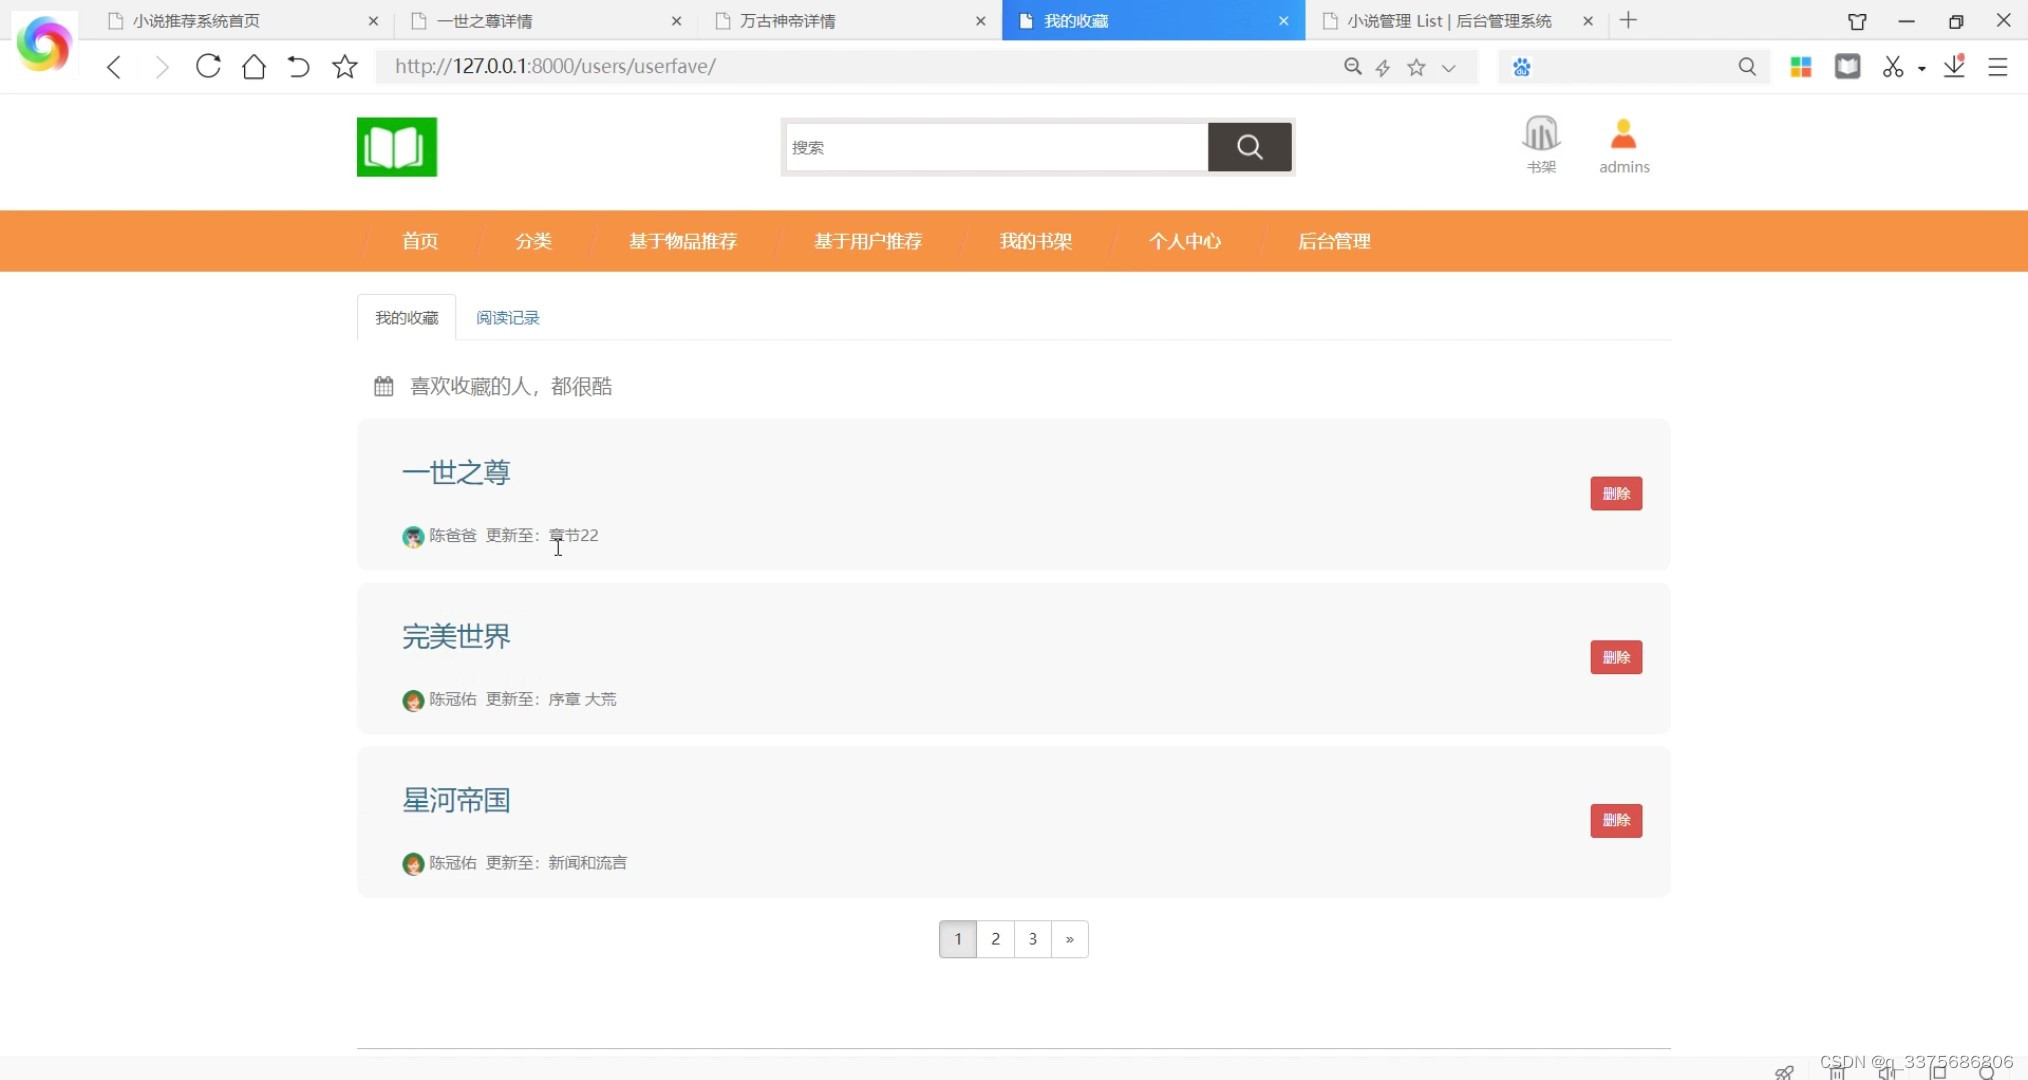Expand the address bar dropdown chevron
This screenshot has height=1080, width=2028.
[1449, 68]
